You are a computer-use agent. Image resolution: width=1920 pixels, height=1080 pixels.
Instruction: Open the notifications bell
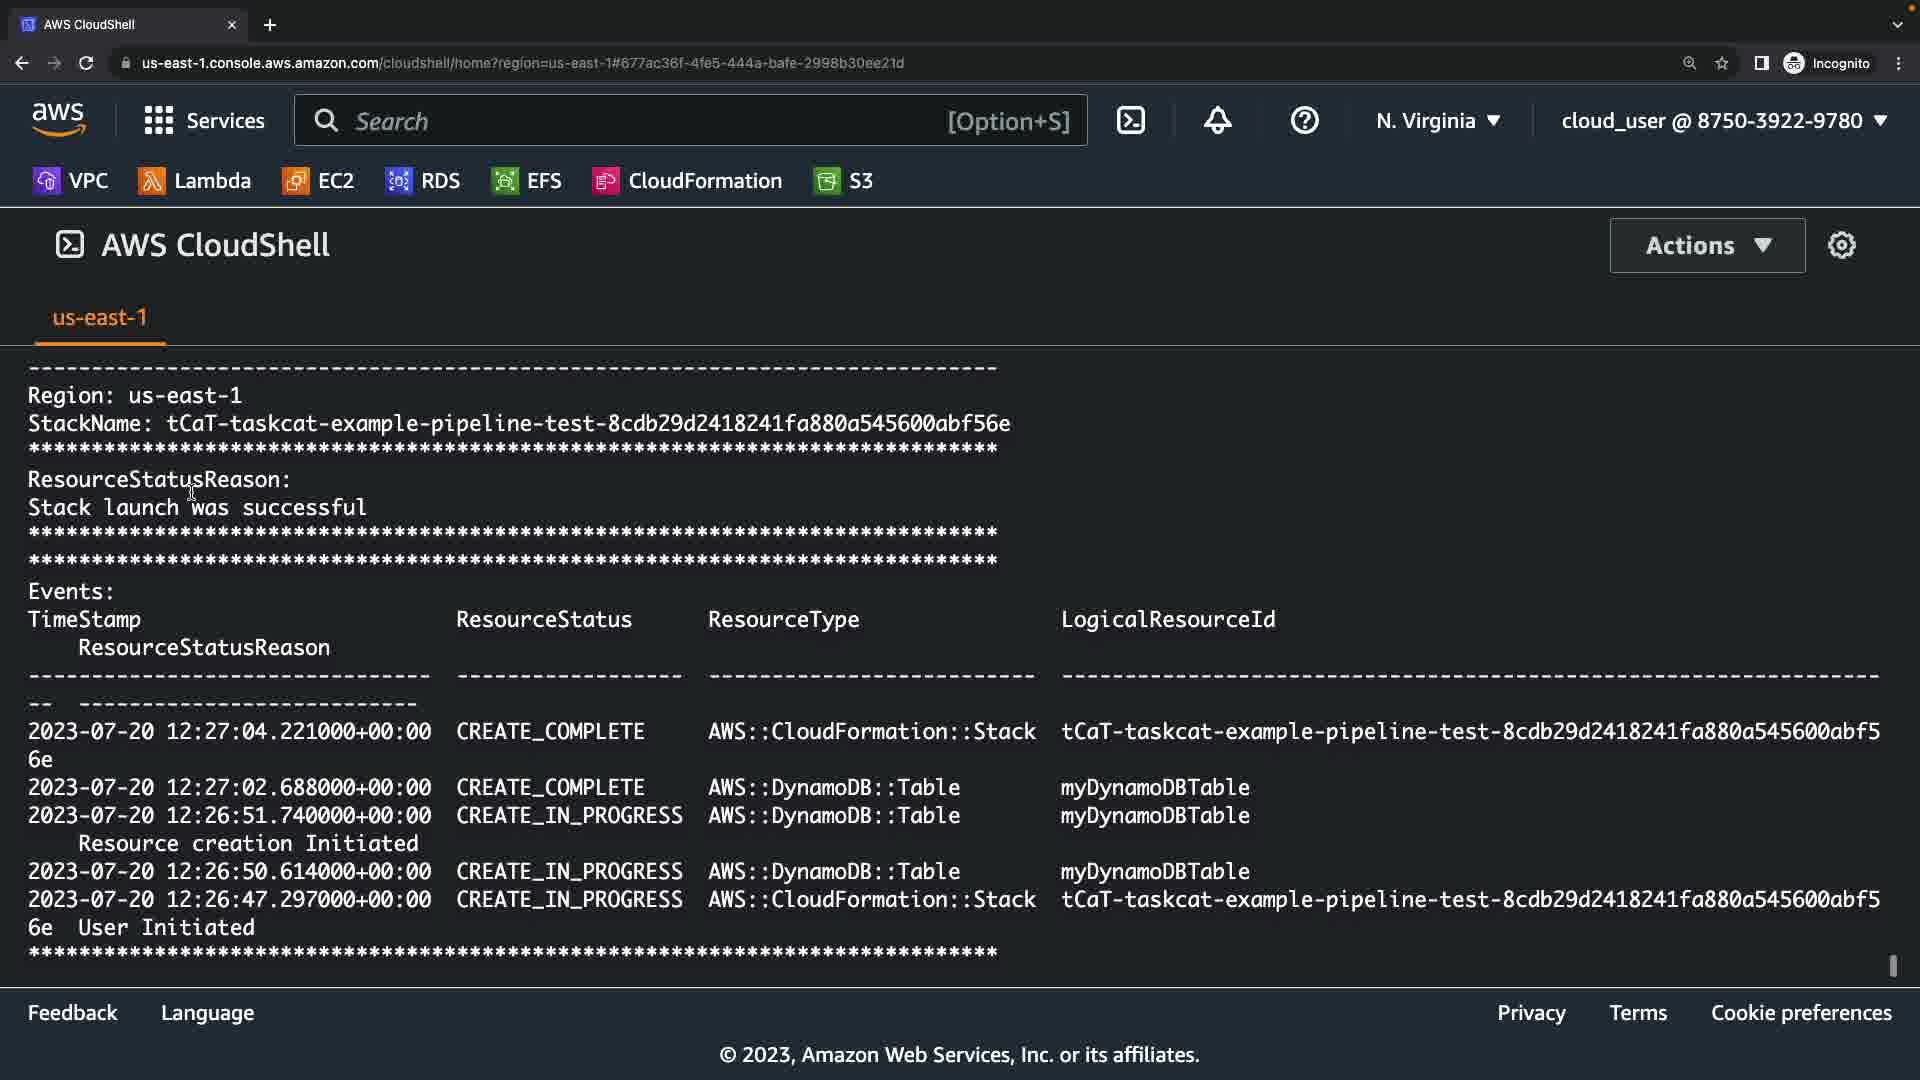pyautogui.click(x=1217, y=121)
